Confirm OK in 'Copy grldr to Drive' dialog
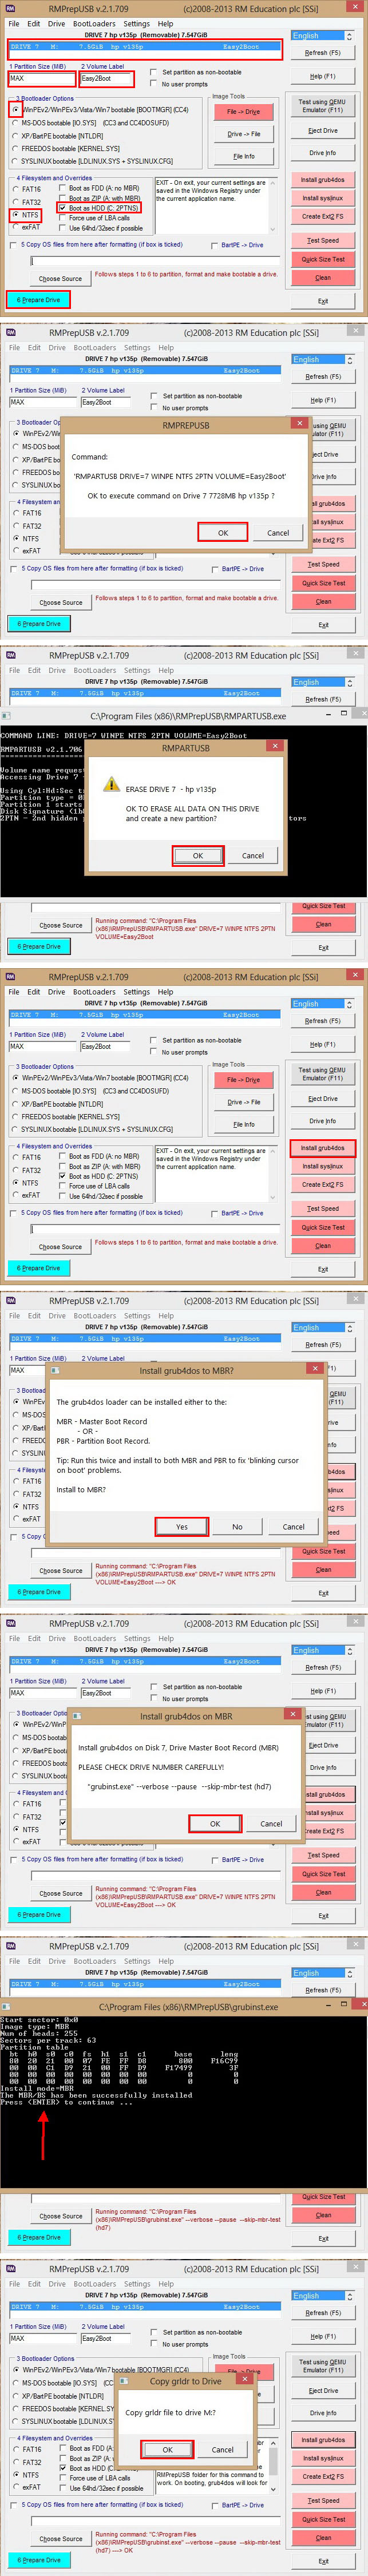 click(x=167, y=2449)
